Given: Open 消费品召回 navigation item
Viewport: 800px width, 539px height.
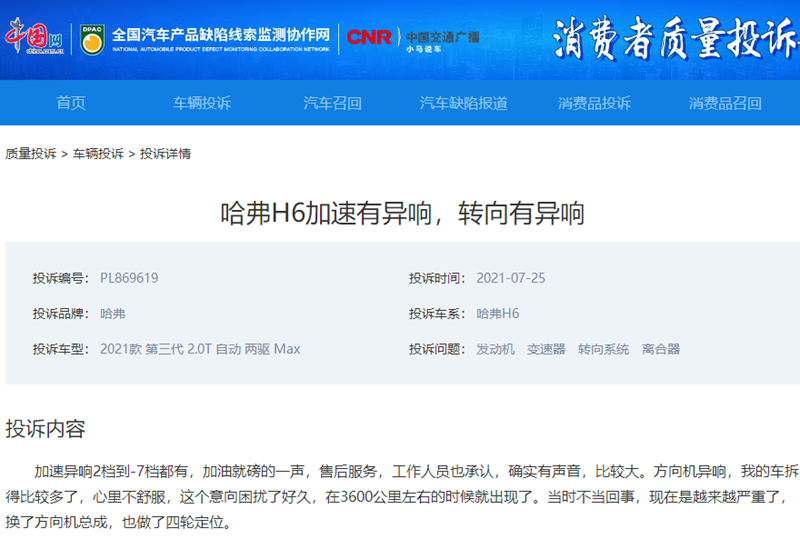Looking at the screenshot, I should tap(725, 103).
